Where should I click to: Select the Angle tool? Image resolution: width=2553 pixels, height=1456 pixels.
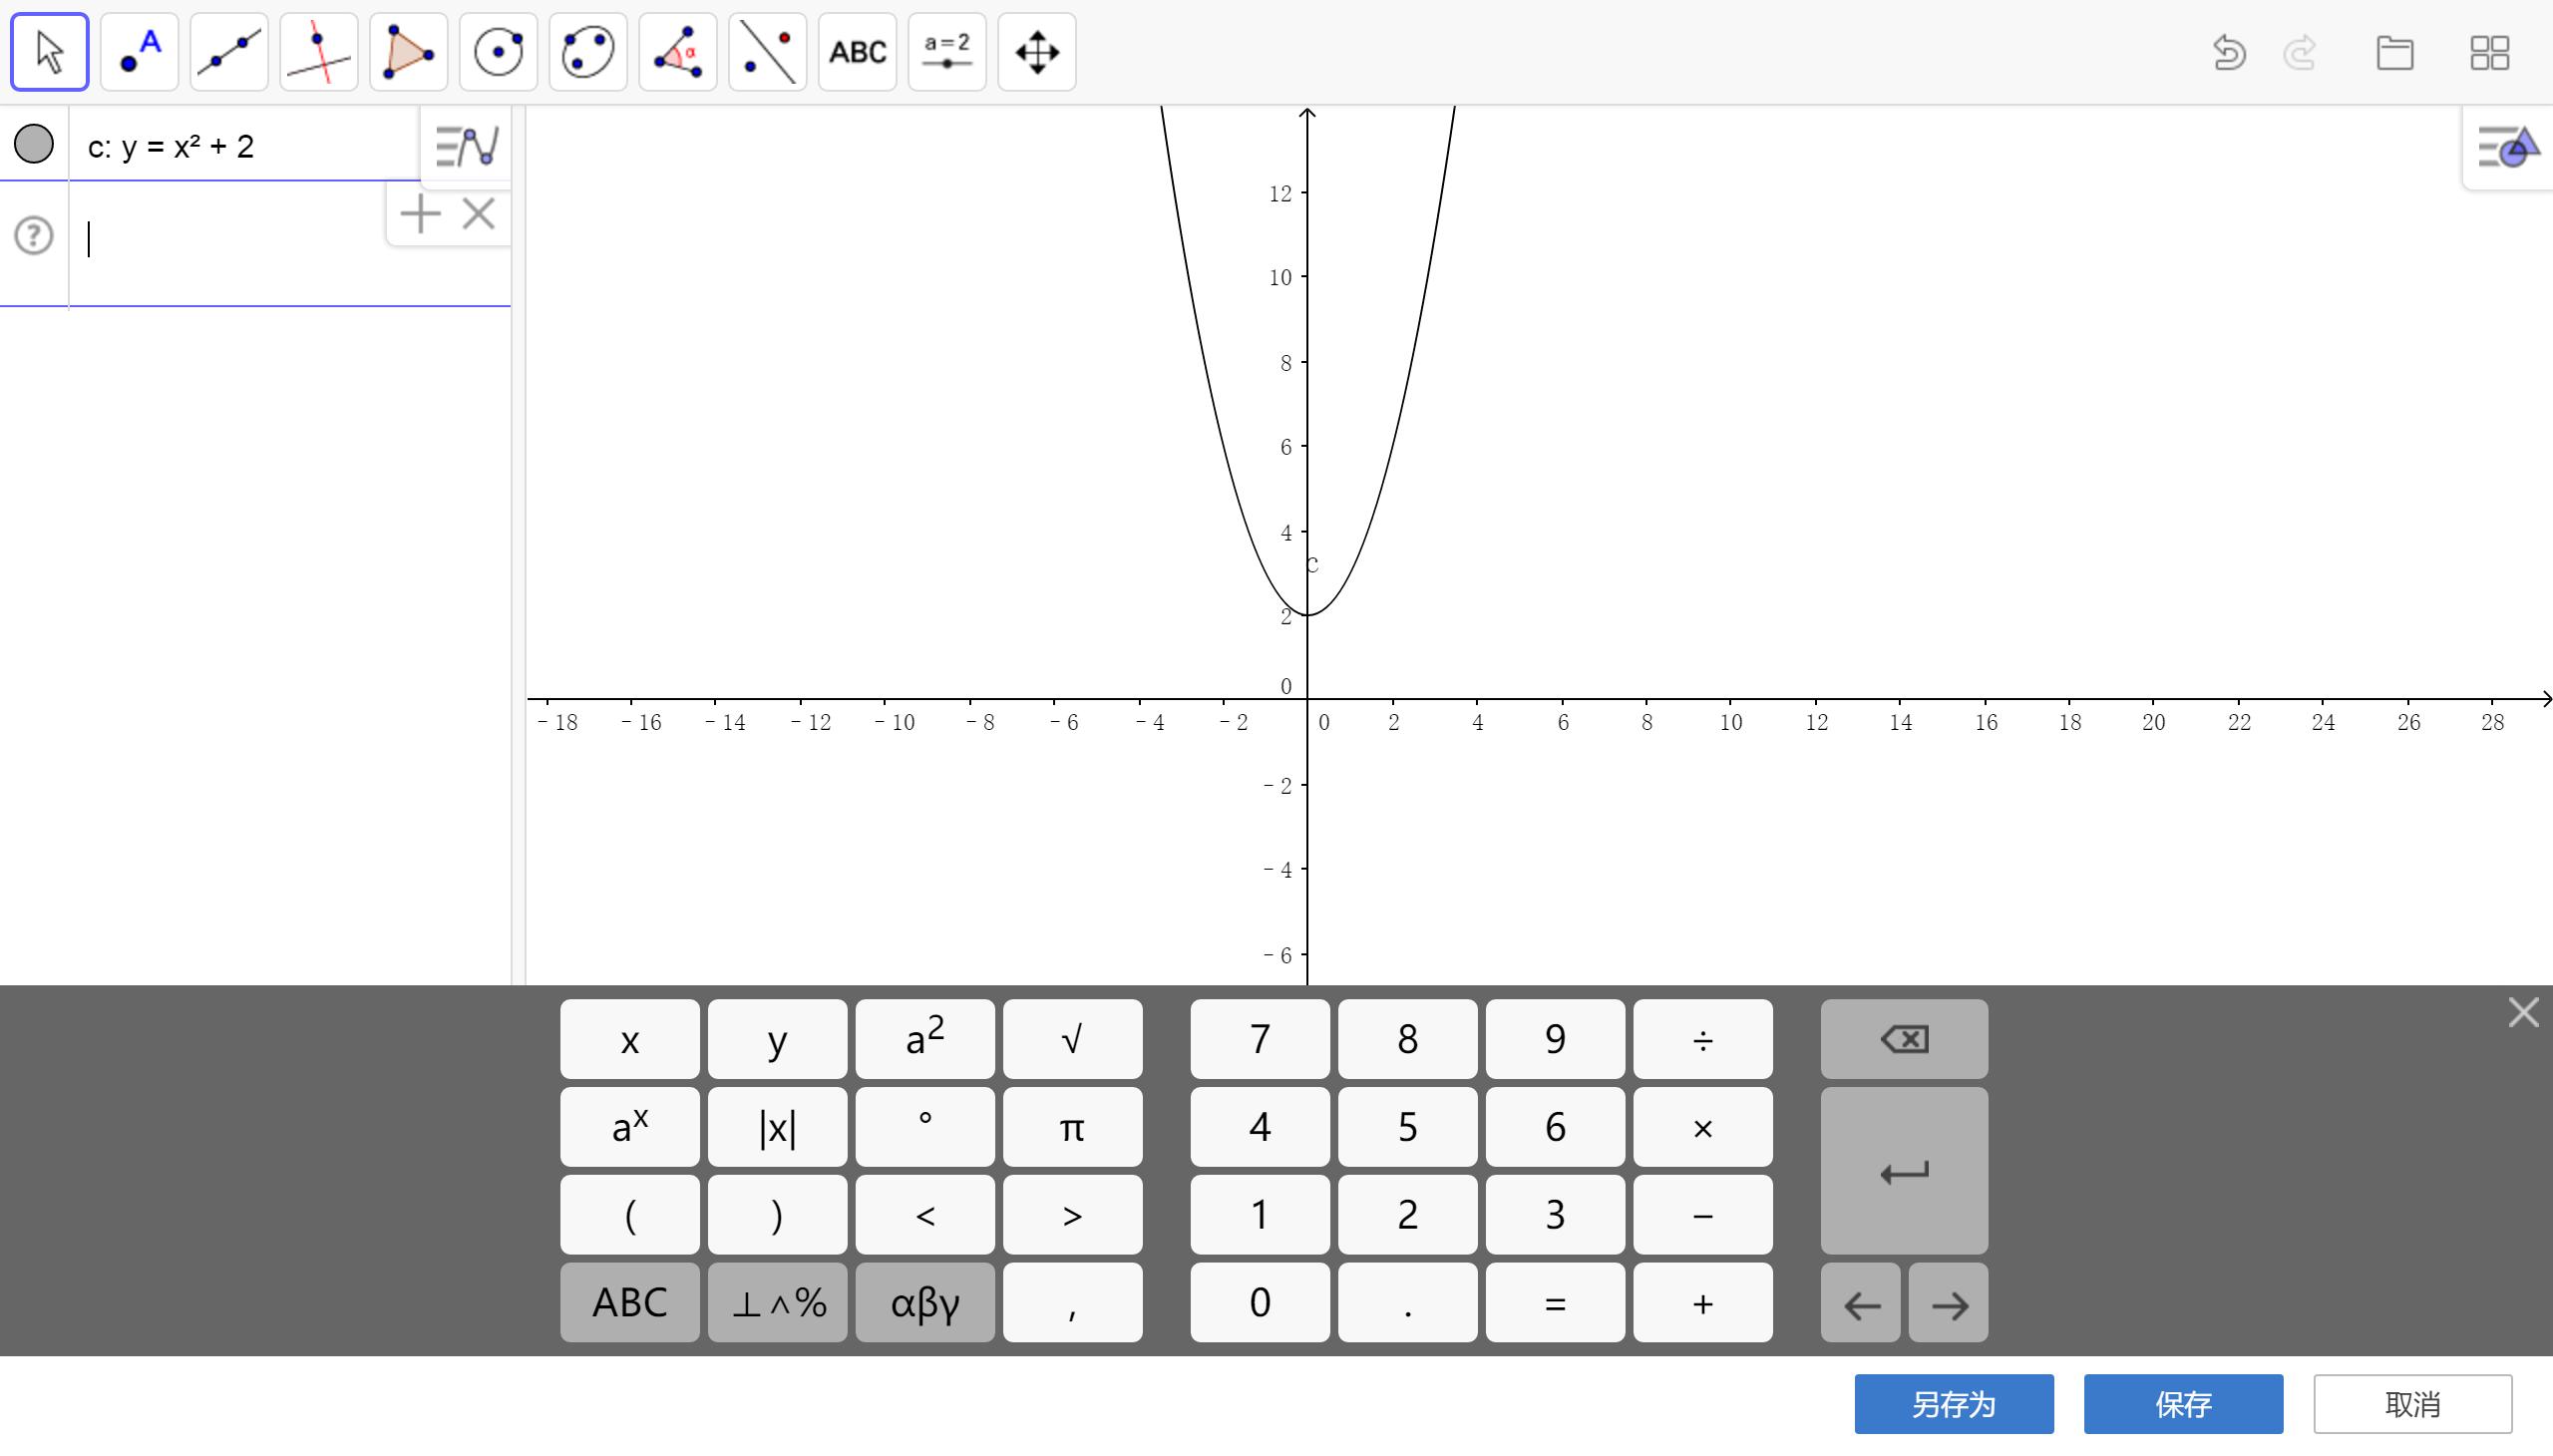(678, 52)
